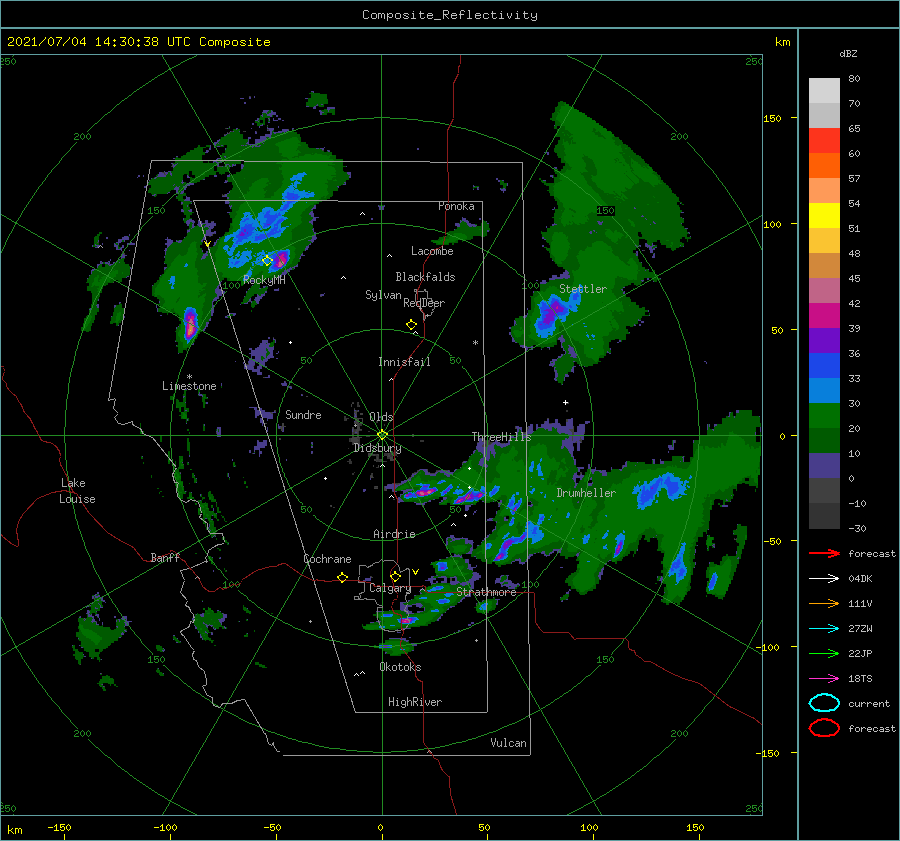The image size is (900, 841).
Task: Click the Drumheller town label
Action: 586,493
